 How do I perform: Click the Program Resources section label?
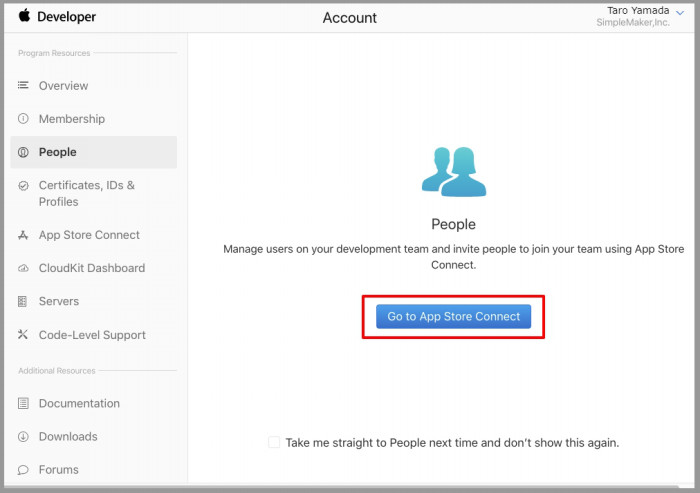54,53
